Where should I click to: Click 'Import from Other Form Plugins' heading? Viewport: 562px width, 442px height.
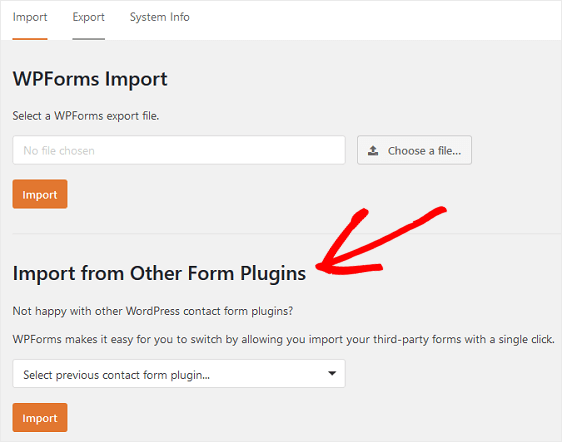(x=159, y=274)
